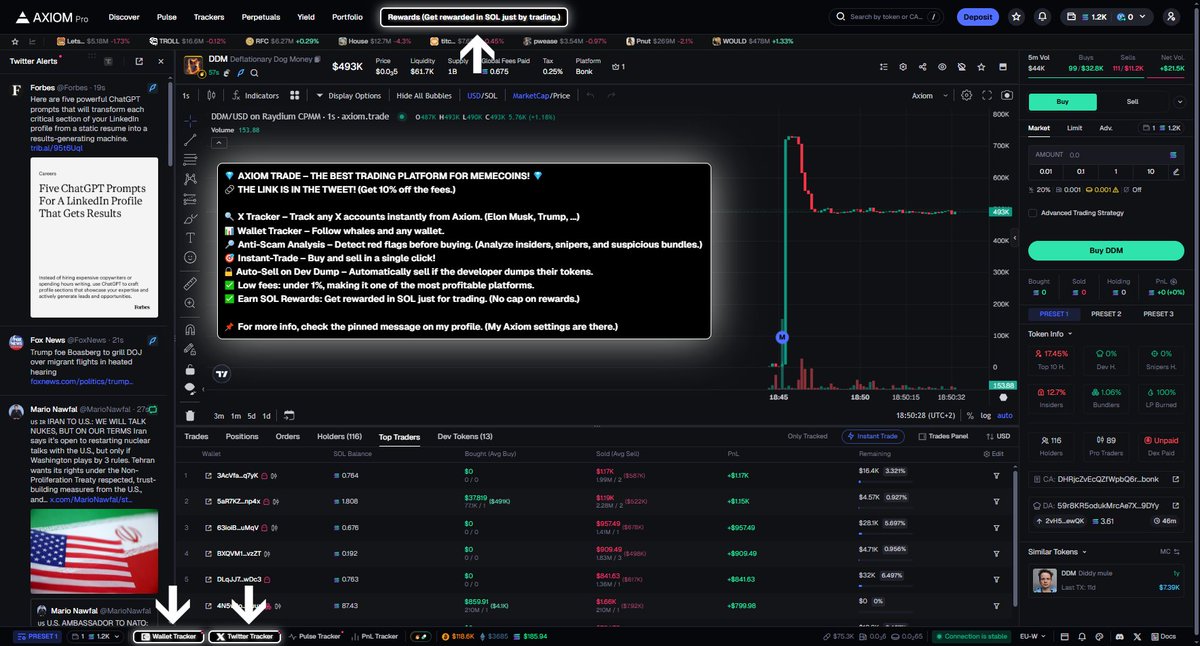
Task: Open the watchlist star icon in top bar
Action: [x=1016, y=17]
